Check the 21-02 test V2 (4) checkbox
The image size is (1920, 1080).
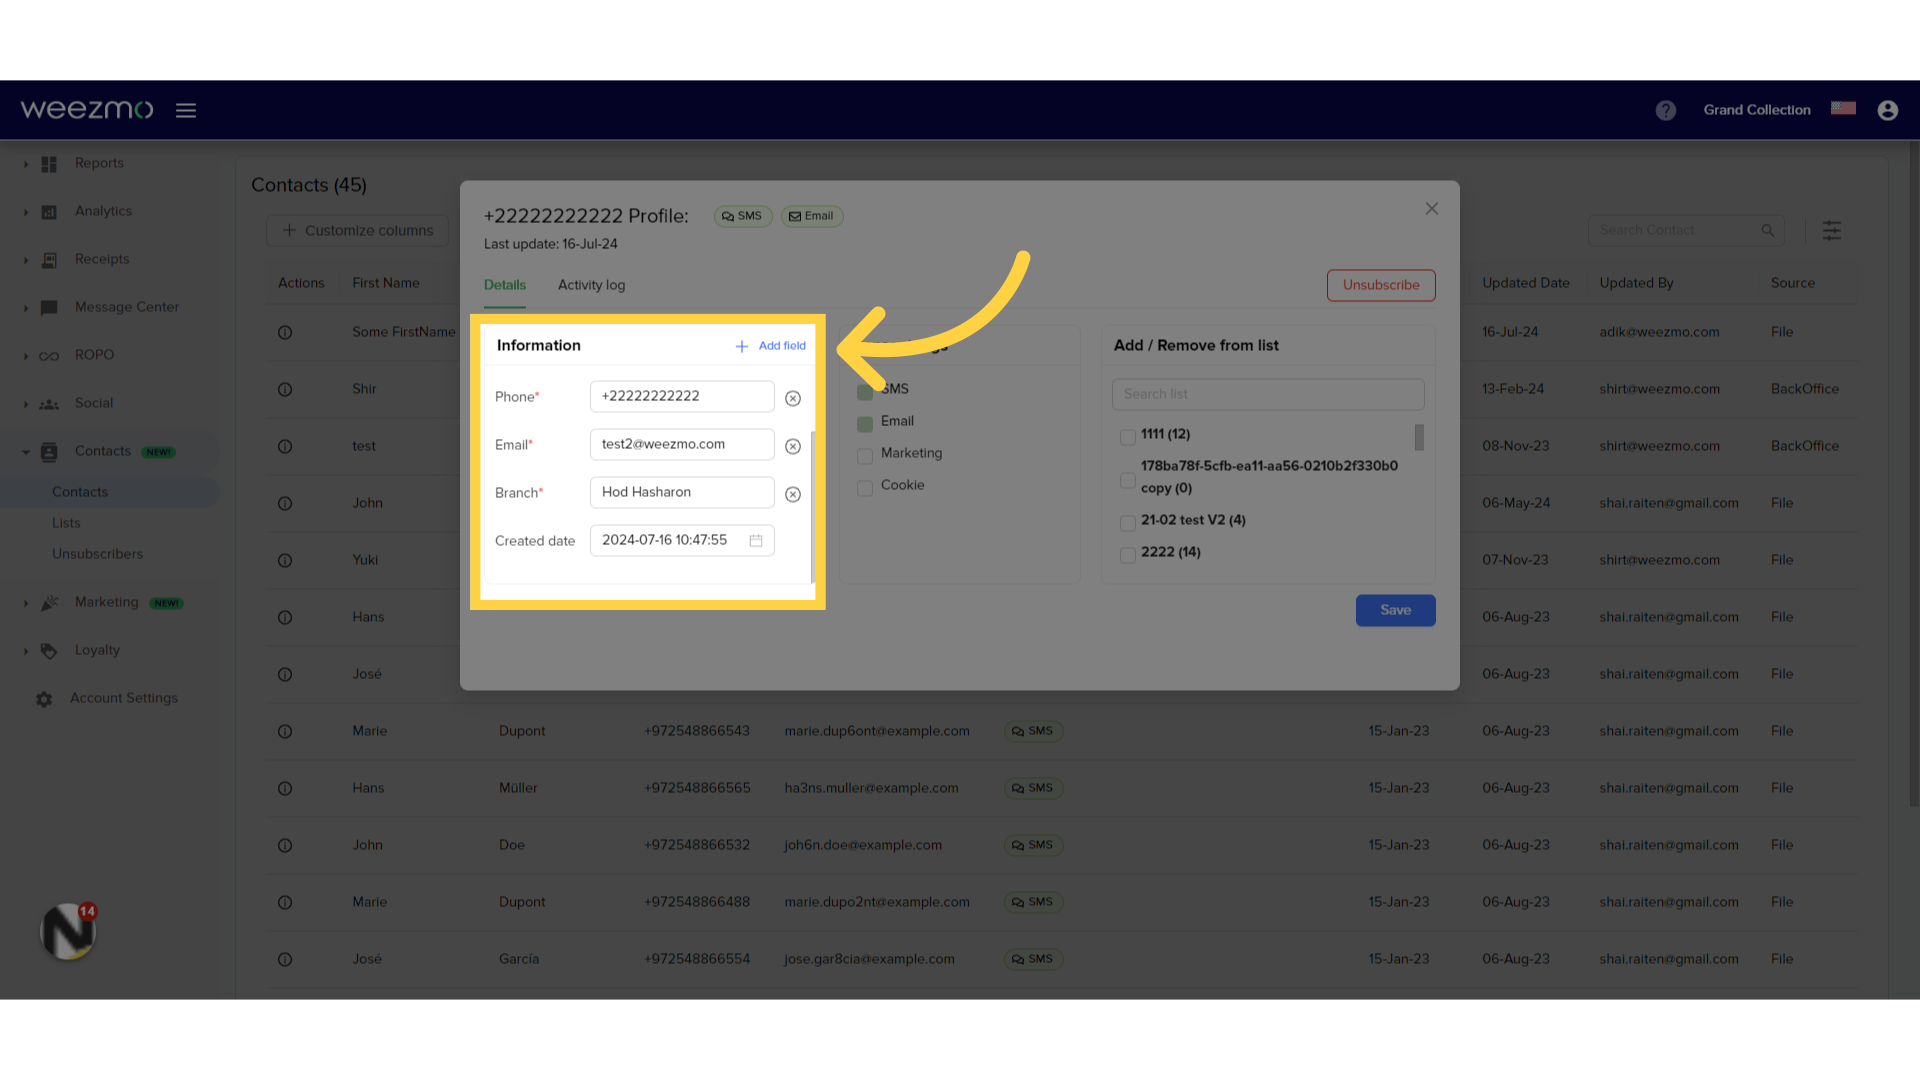(x=1127, y=523)
